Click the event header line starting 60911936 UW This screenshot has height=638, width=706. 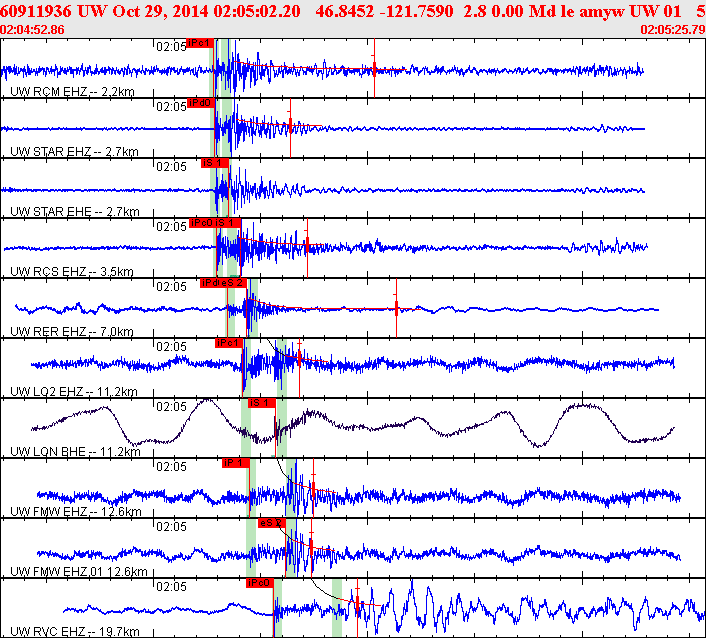tap(353, 11)
